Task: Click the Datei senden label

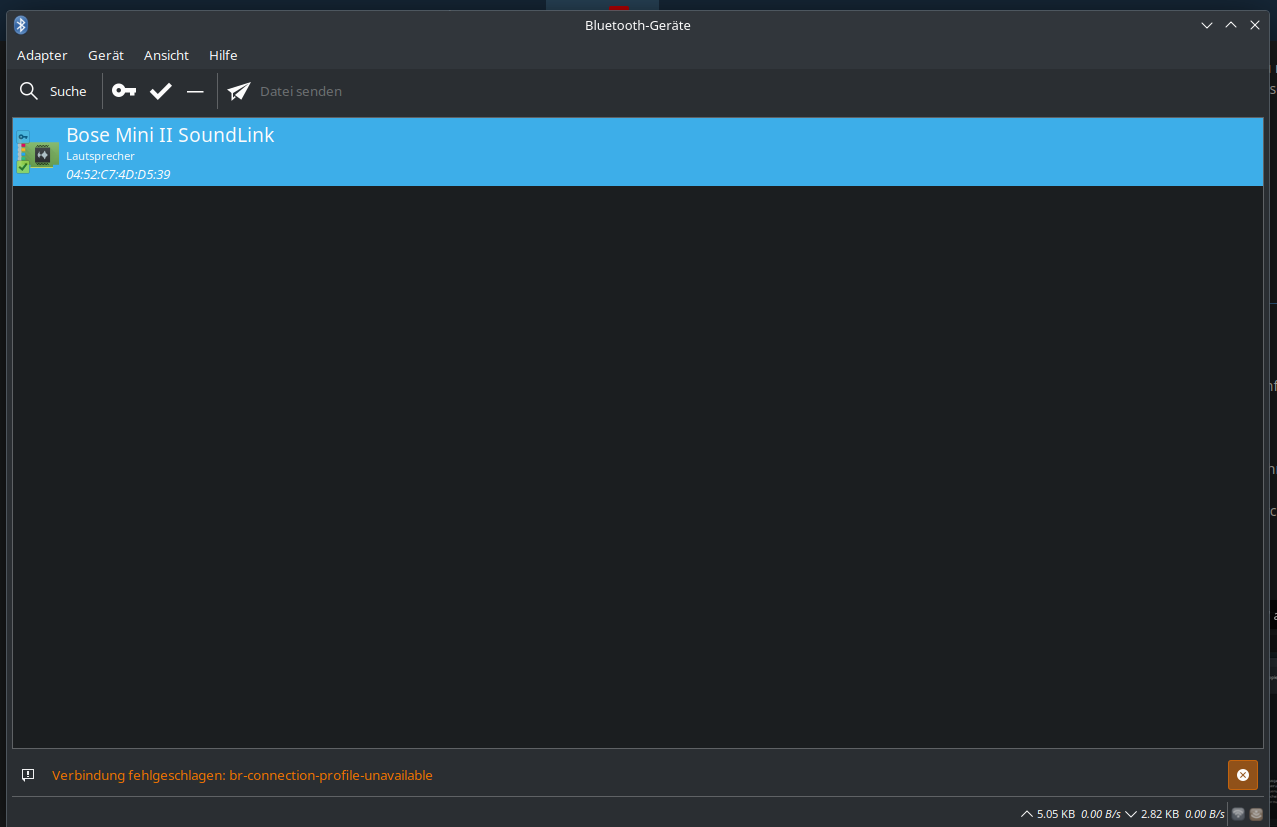Action: point(301,91)
